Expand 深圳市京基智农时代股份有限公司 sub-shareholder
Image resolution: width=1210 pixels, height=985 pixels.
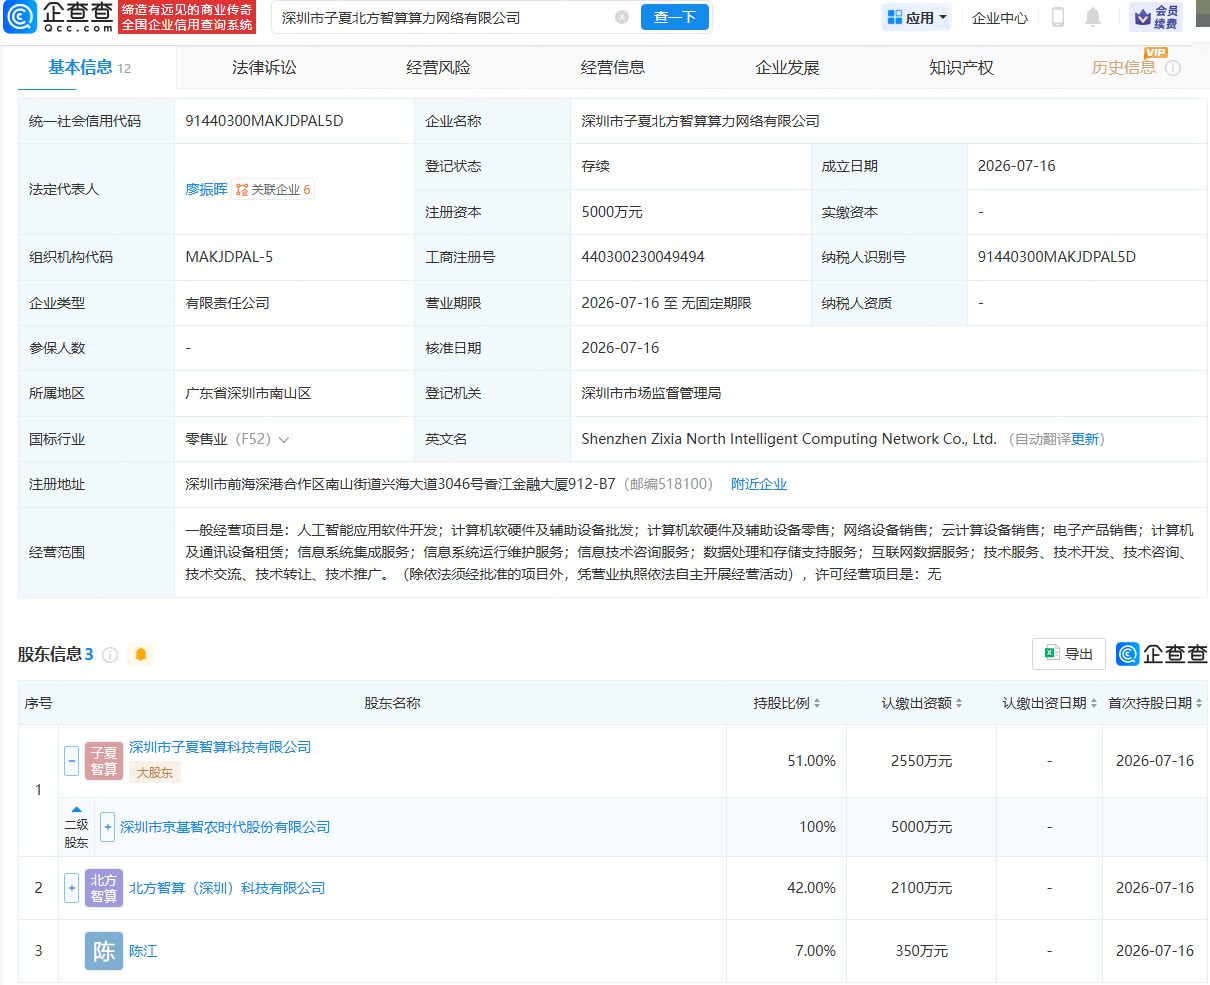tap(107, 827)
